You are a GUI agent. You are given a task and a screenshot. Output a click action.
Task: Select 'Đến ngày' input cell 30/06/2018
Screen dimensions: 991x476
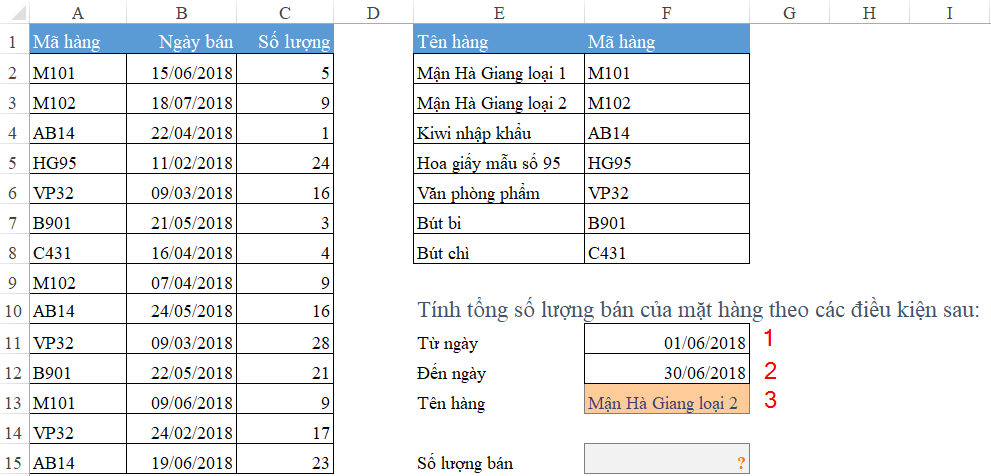click(x=667, y=369)
